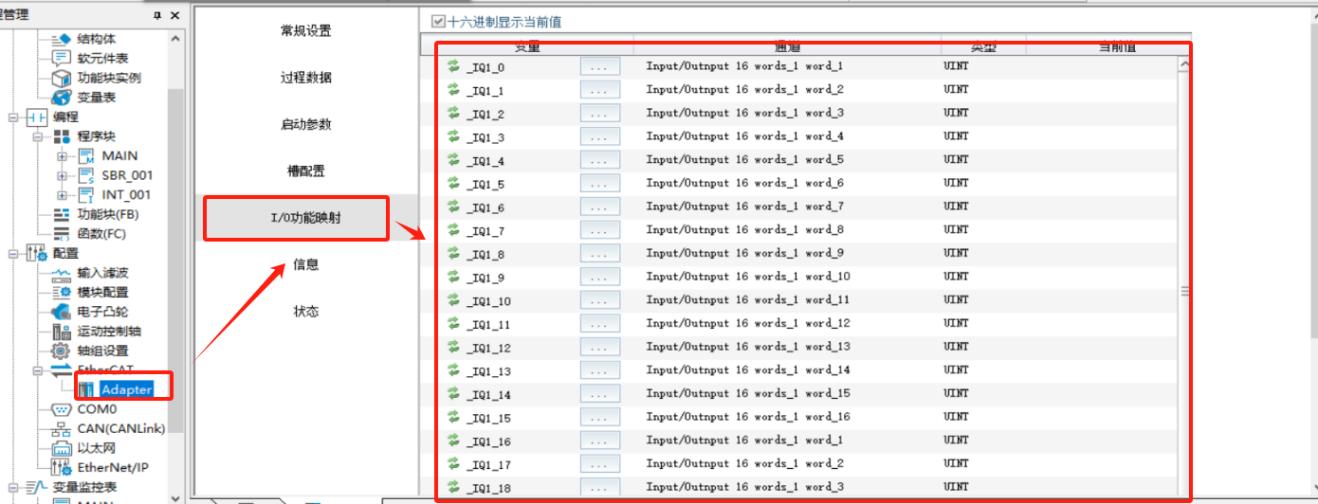The height and width of the screenshot is (504, 1318).
Task: Select the 功能块实例 cube icon
Action: pos(61,78)
